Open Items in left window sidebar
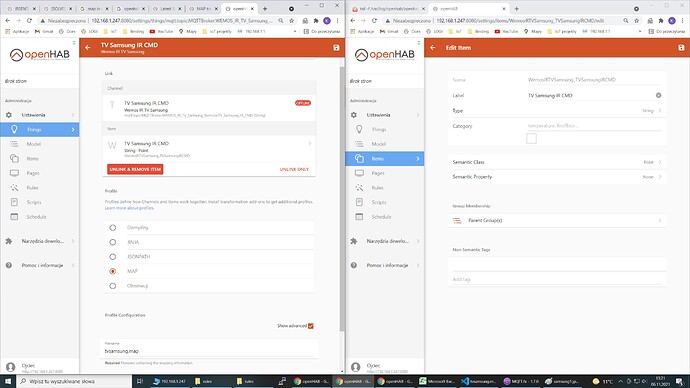Screen dimensions: 690x388 pos(40,158)
